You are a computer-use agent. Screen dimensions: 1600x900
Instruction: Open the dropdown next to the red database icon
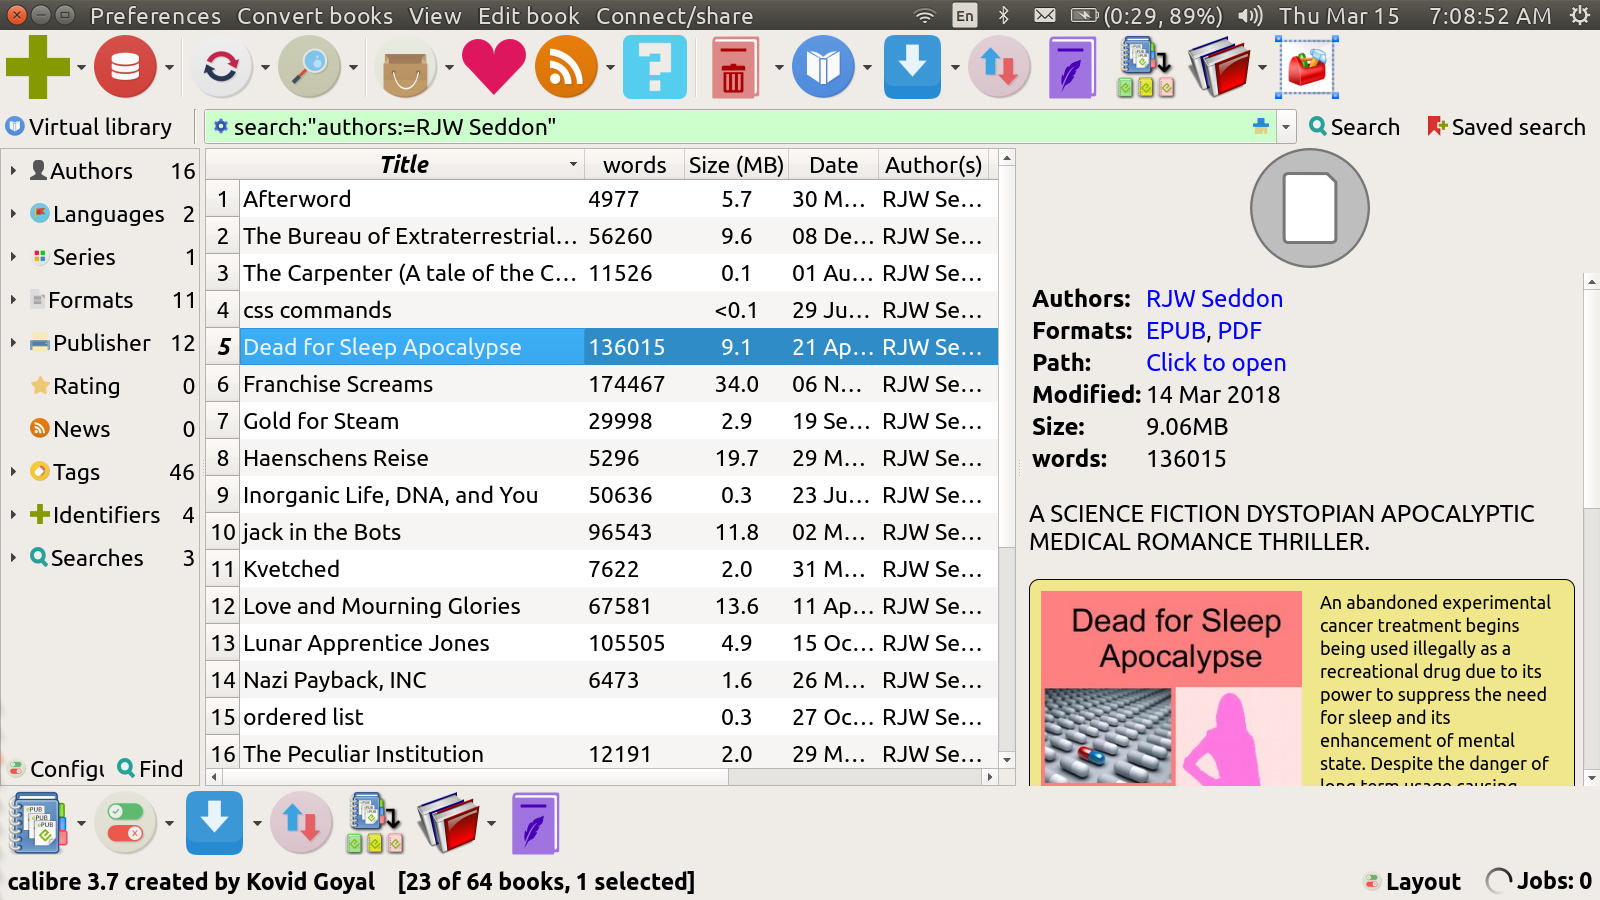(x=169, y=68)
